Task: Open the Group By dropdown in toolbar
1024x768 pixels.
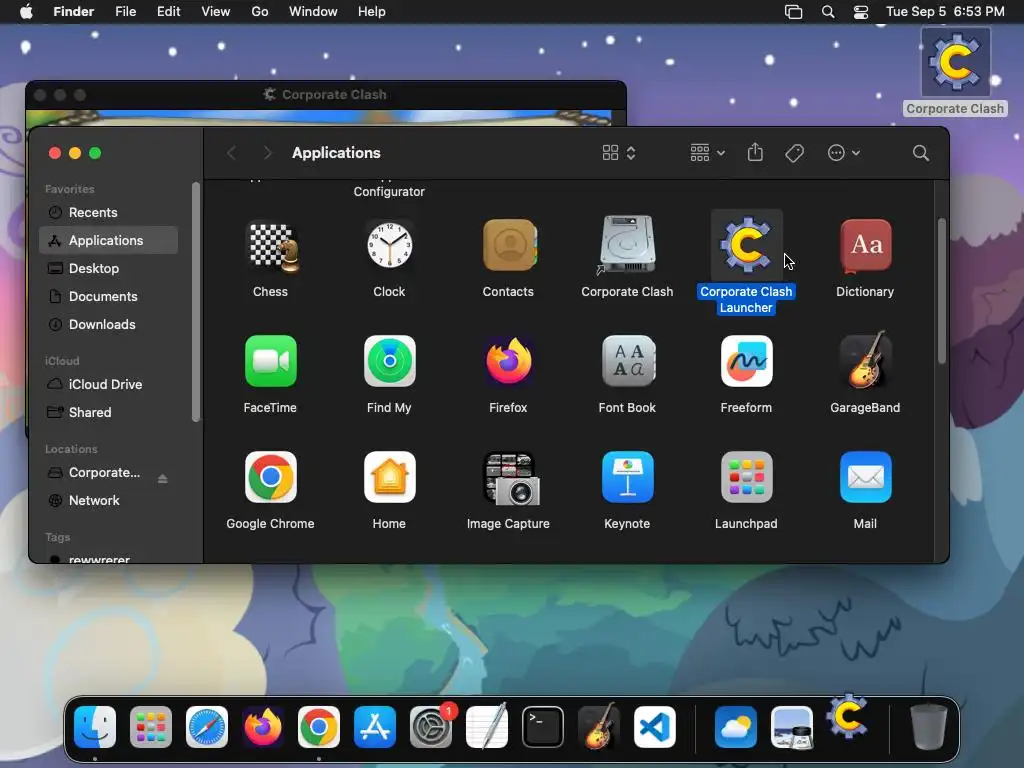Action: point(708,153)
